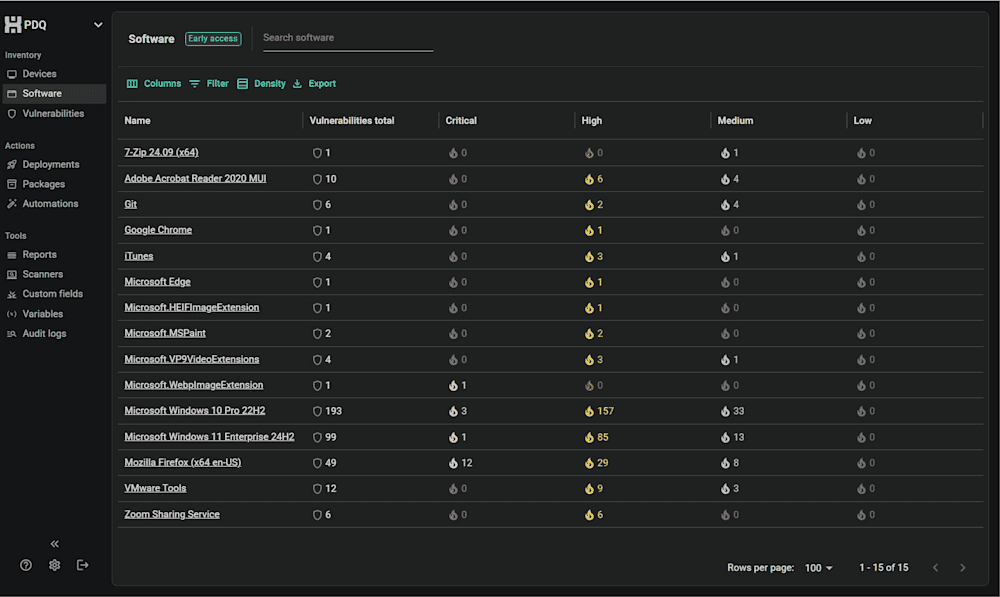Open Microsoft.HEIFImageExtension link
Screen dimensions: 1000x597
(x=191, y=307)
